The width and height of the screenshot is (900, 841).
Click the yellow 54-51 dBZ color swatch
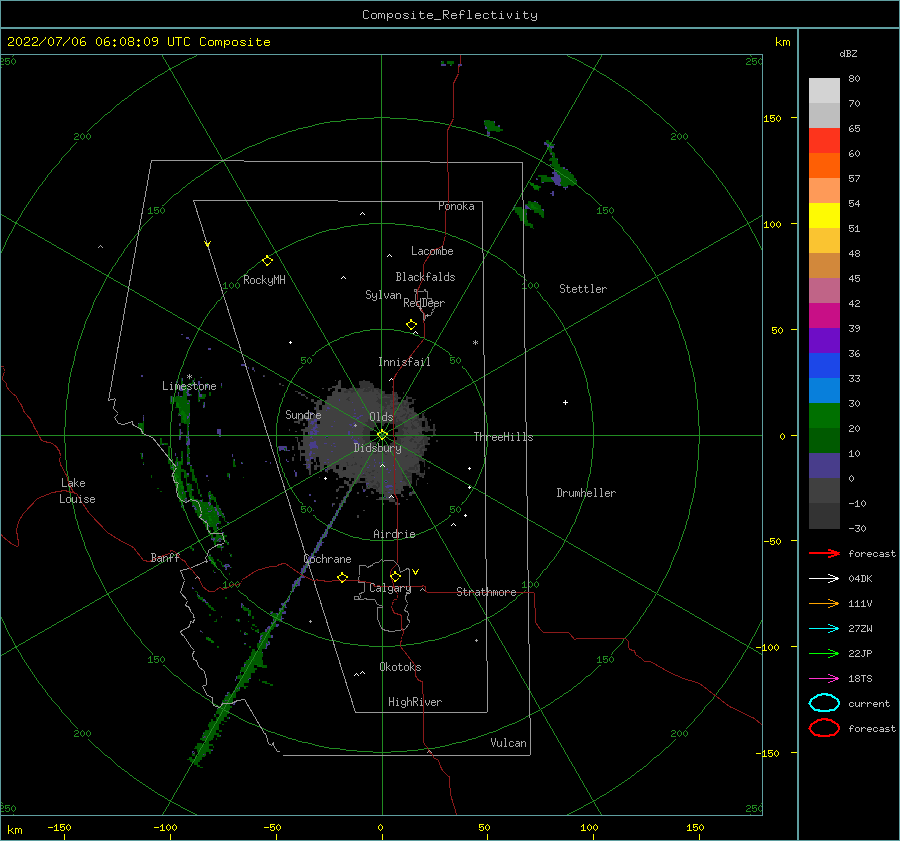click(x=824, y=215)
